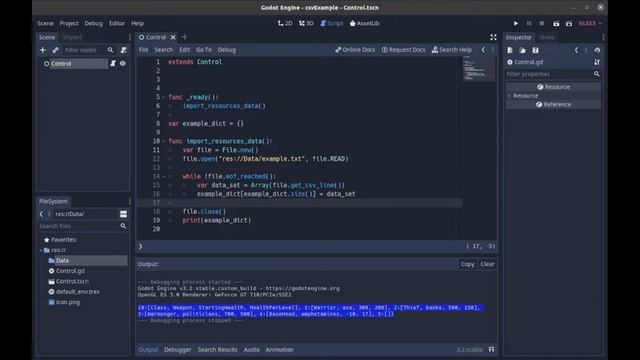
Task: Select the Data folder
Action: point(62,260)
